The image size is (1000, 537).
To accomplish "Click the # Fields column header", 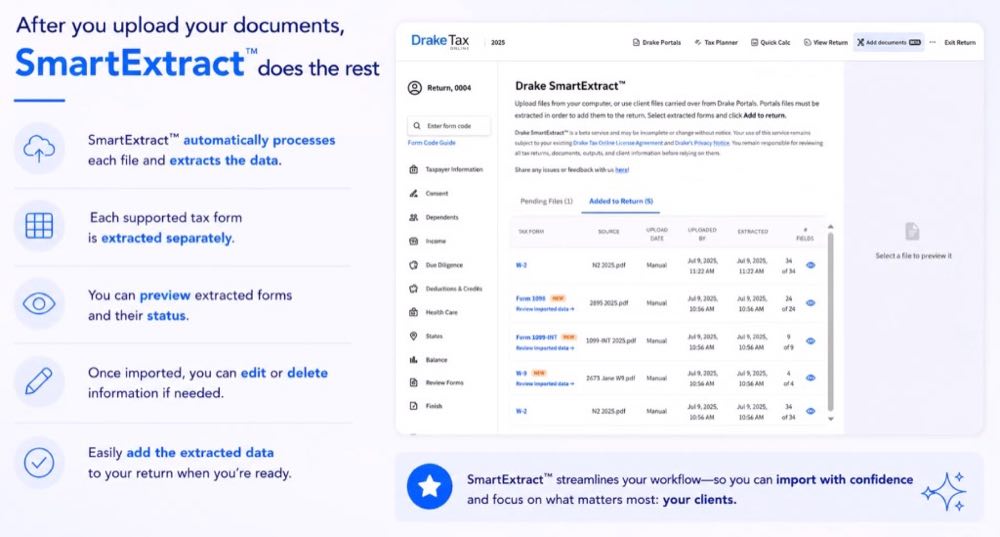I will [x=805, y=234].
